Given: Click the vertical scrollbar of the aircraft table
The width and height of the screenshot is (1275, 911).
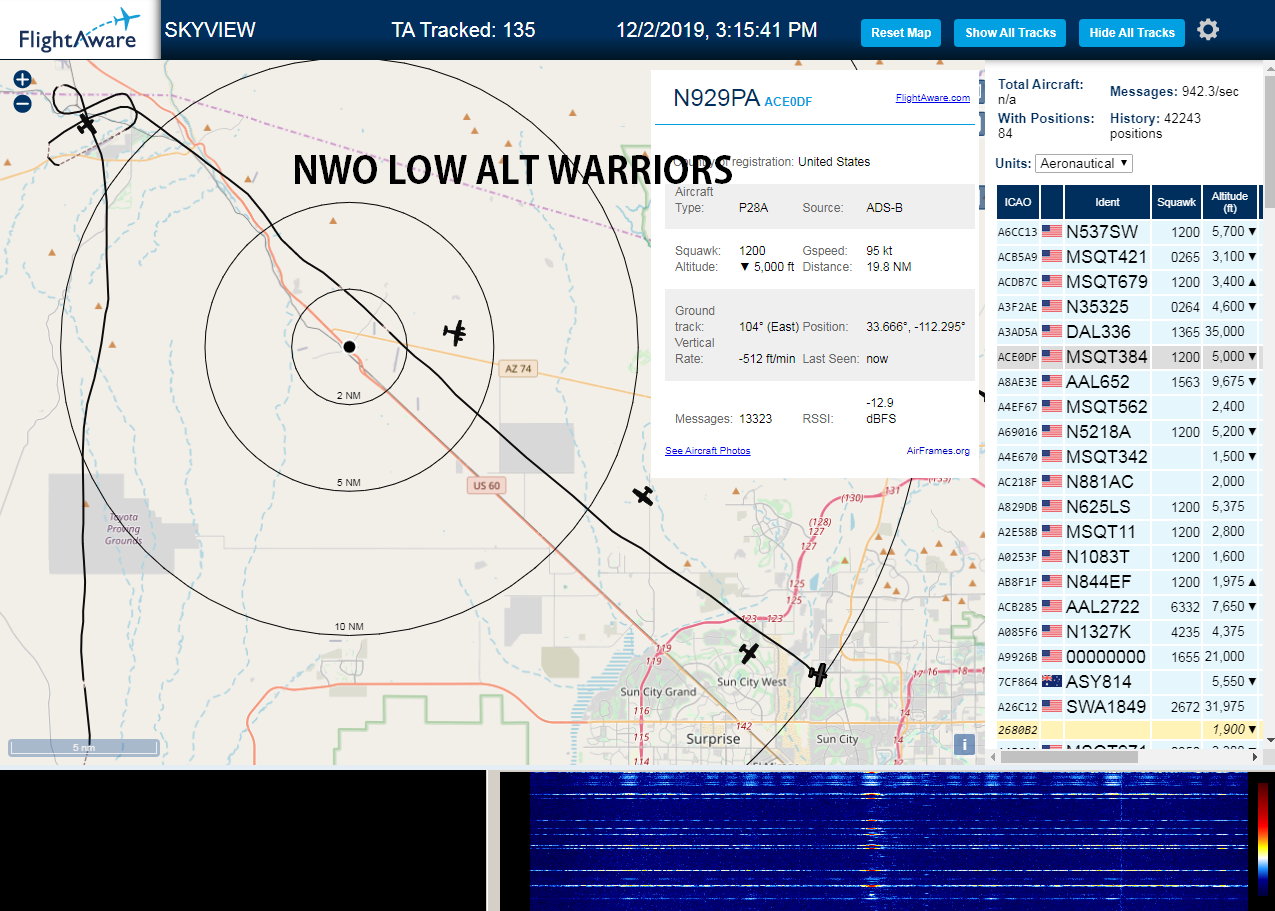Looking at the screenshot, I should click(x=1269, y=140).
